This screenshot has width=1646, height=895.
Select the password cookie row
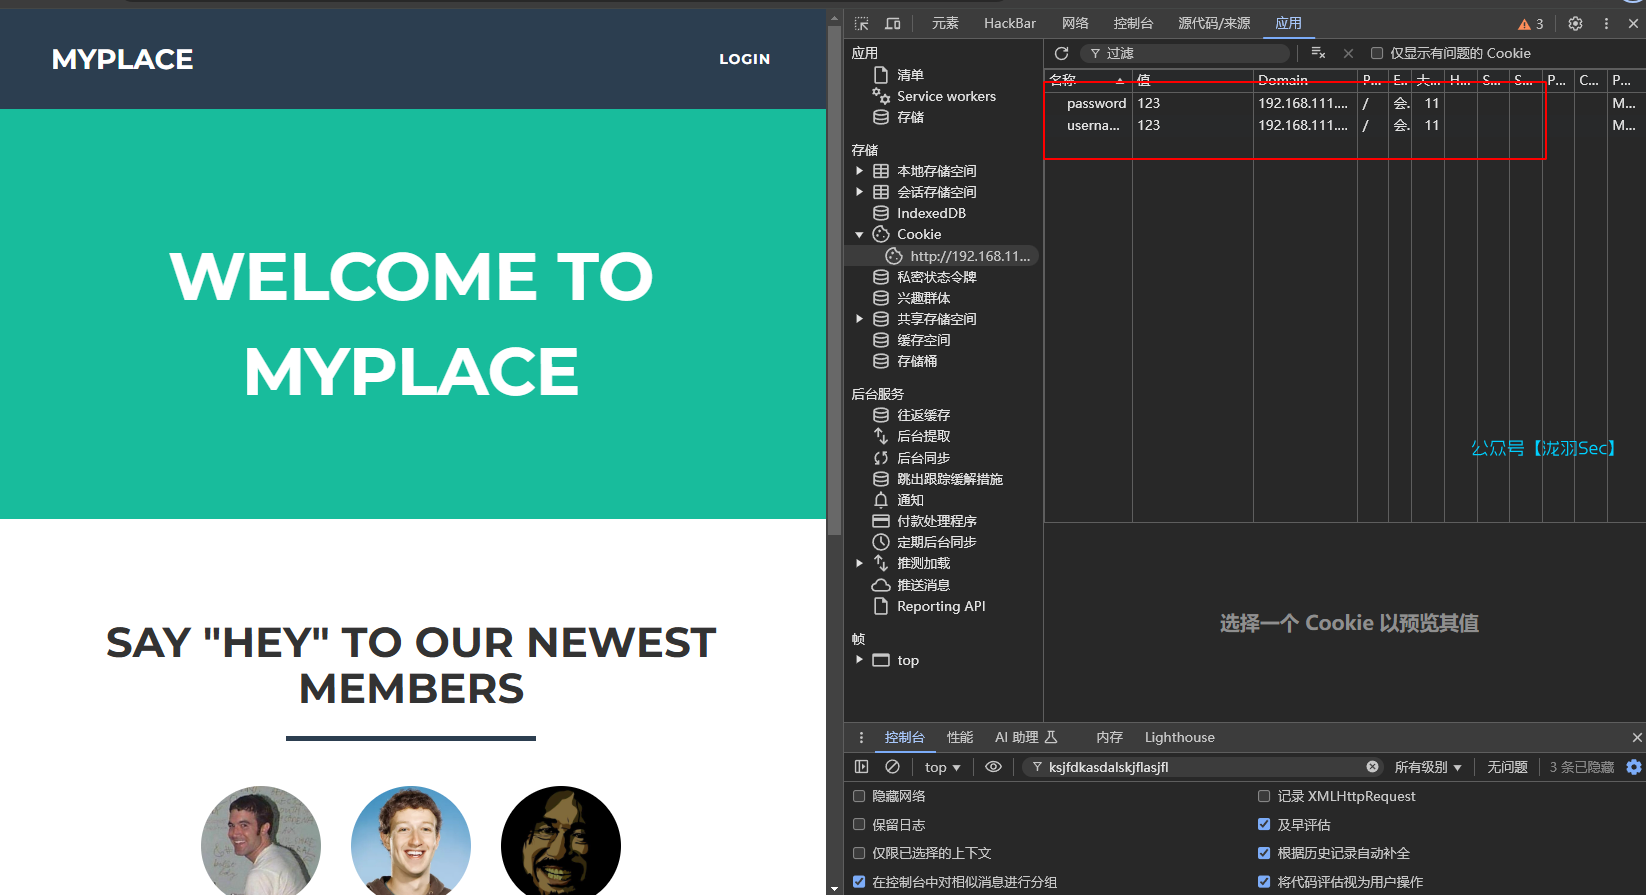pyautogui.click(x=1096, y=103)
